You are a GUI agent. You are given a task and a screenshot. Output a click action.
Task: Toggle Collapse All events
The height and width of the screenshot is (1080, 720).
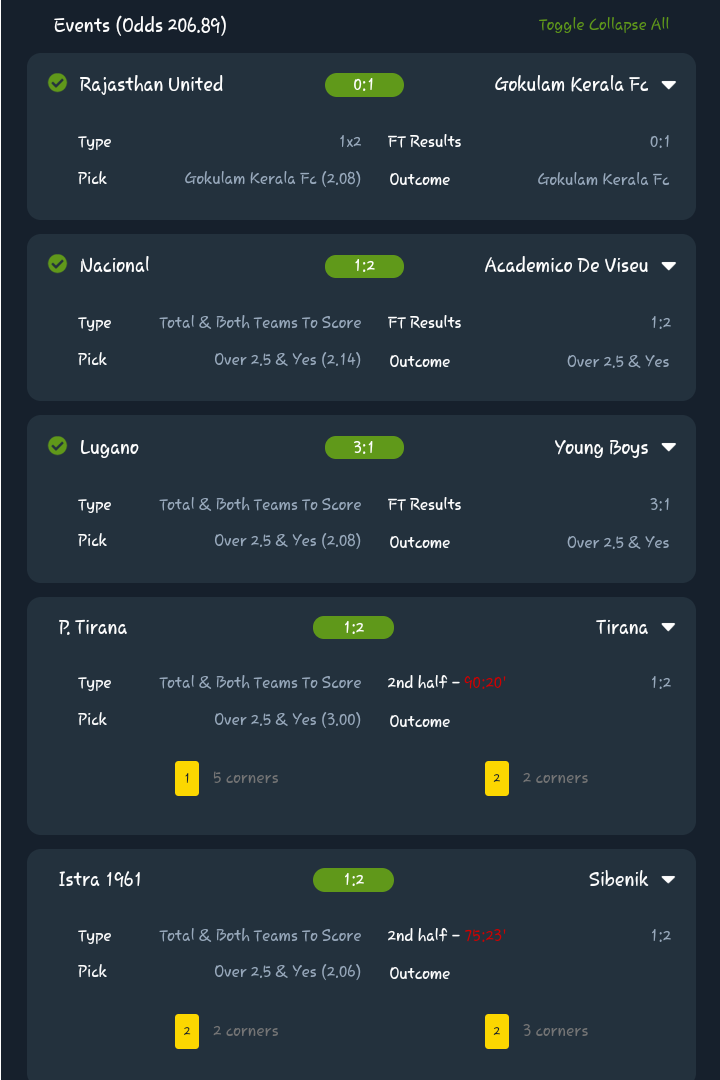point(604,25)
